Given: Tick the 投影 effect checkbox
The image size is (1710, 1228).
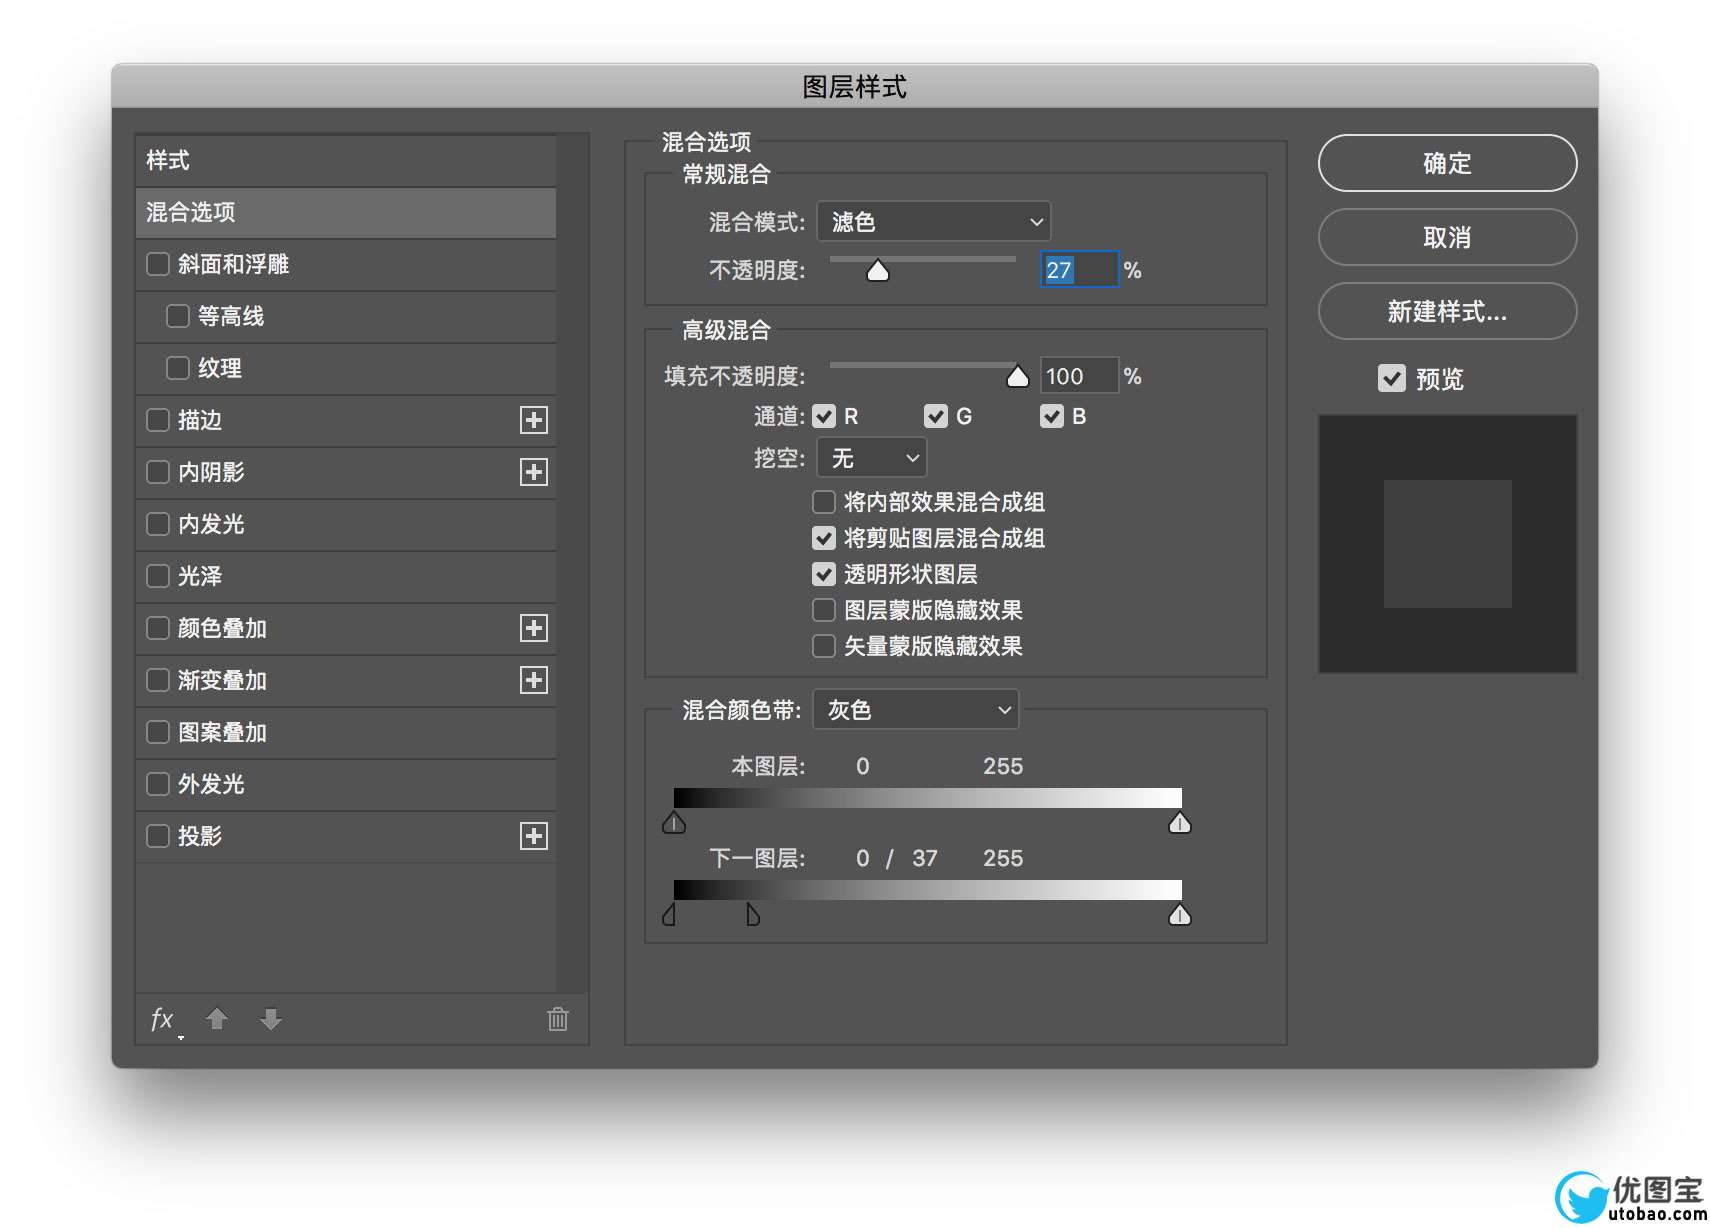Looking at the screenshot, I should click(x=158, y=836).
